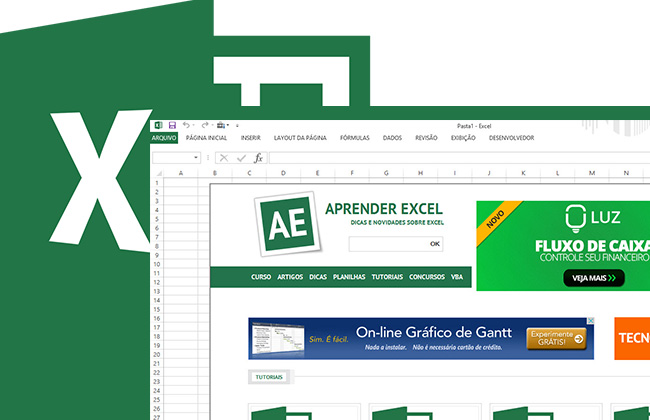Cancel formula entry with the X icon

point(224,158)
